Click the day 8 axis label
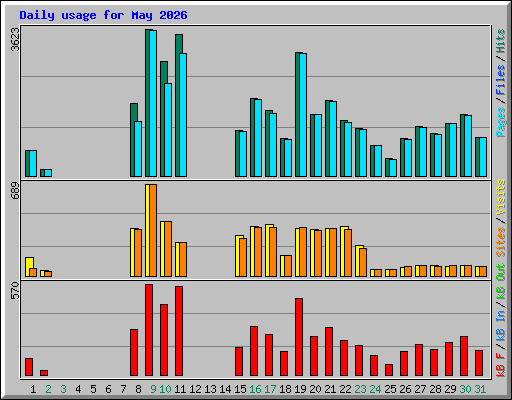512x400 pixels. pos(138,389)
